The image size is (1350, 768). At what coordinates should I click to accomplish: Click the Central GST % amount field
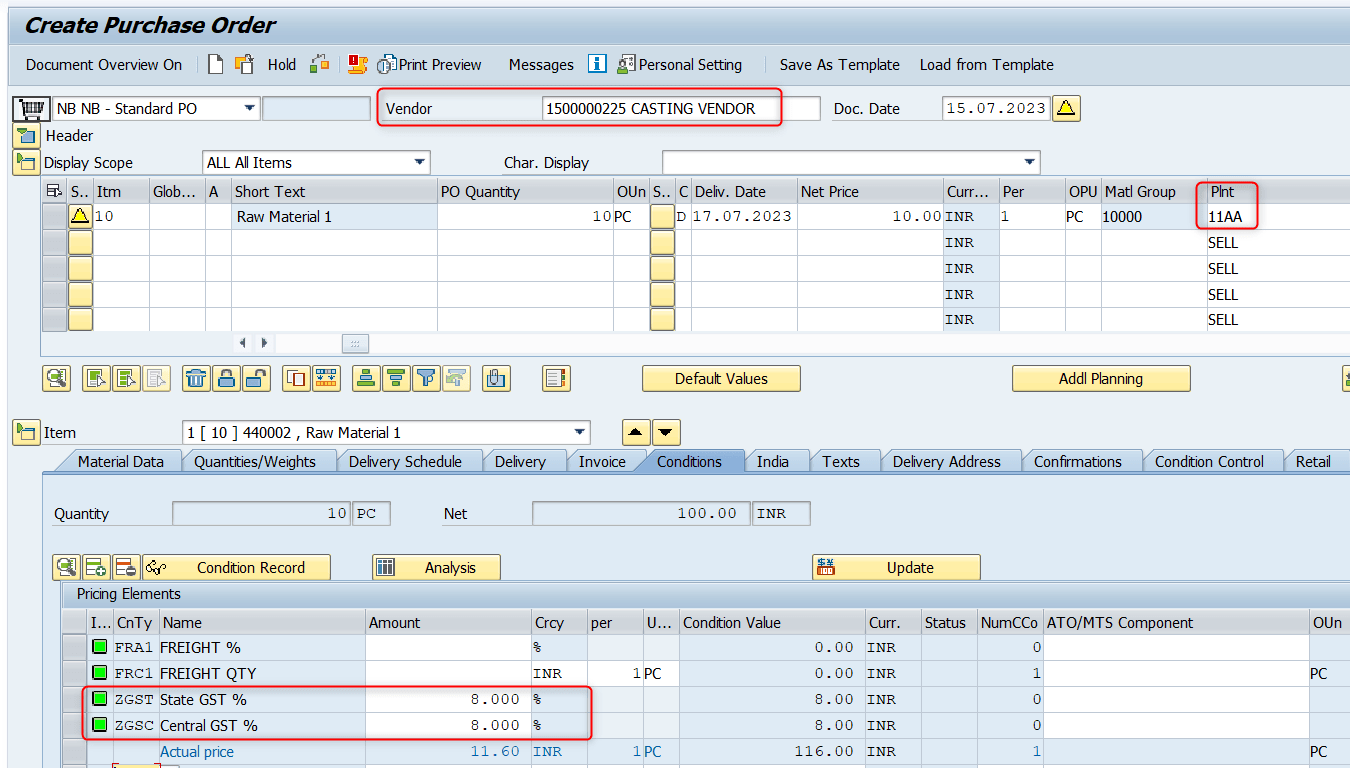coord(449,725)
